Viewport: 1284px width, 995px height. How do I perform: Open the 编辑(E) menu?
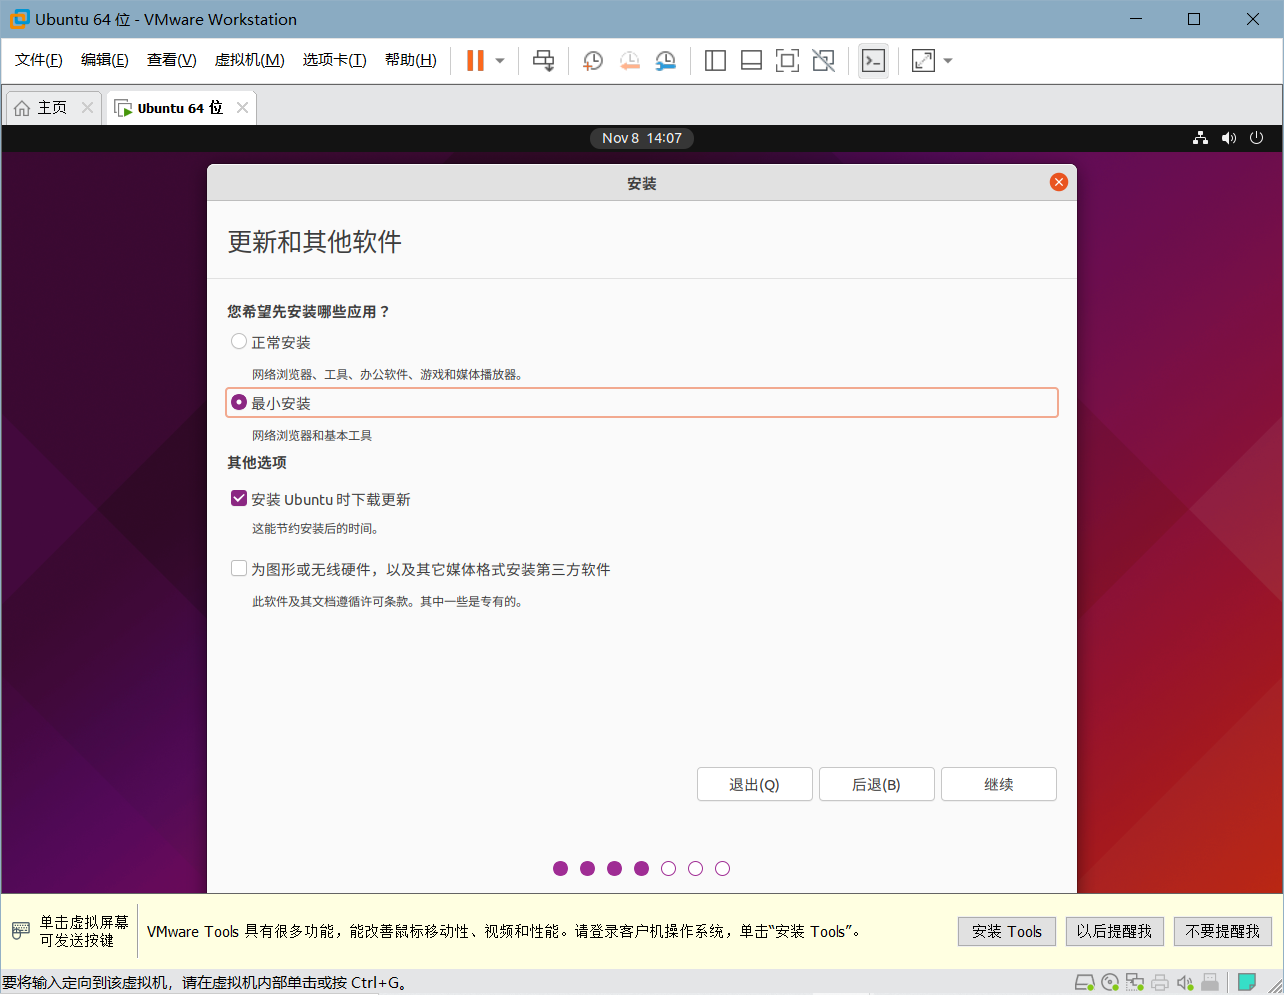coord(105,60)
